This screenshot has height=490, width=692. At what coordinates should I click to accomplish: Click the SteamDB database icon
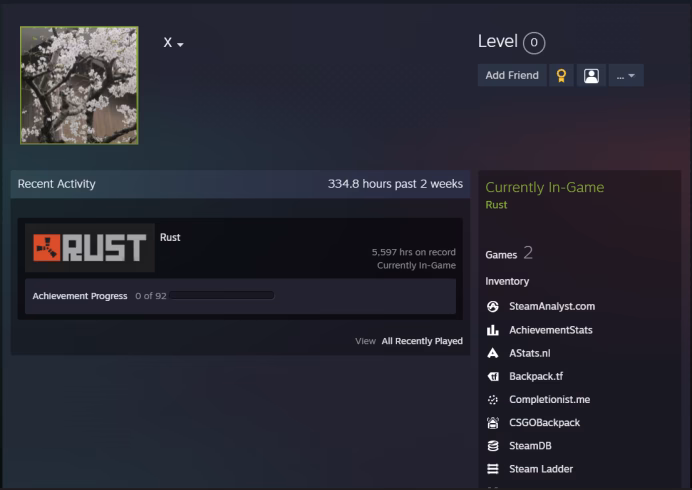tap(493, 446)
